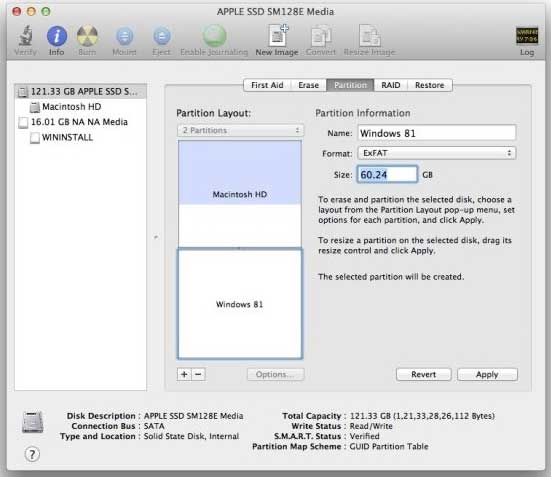Click 'The selected partition will be created.' text
This screenshot has height=477, width=551.
391,277
